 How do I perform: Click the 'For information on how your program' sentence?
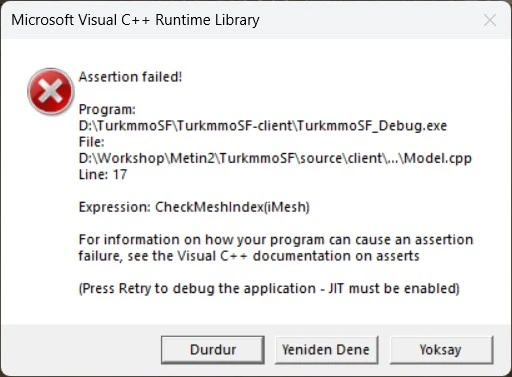[276, 240]
